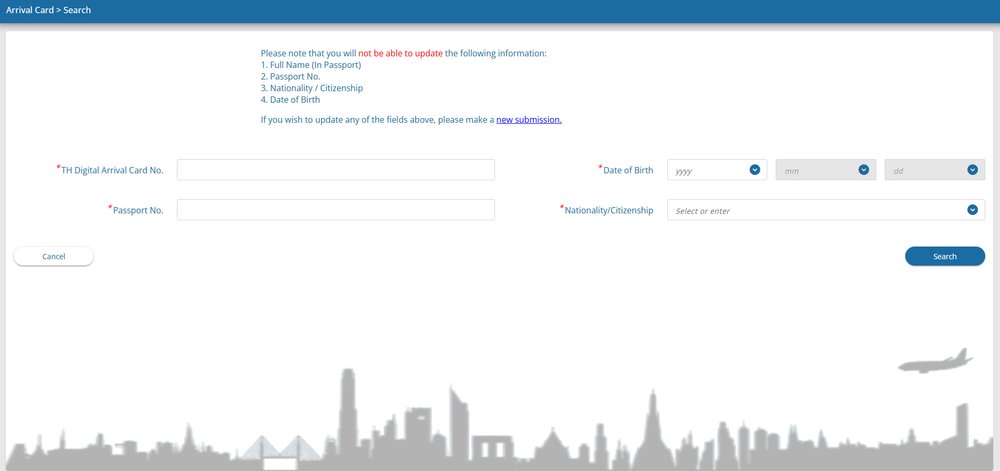Open the "mm" month dropdown
This screenshot has height=471, width=1000.
[x=816, y=170]
